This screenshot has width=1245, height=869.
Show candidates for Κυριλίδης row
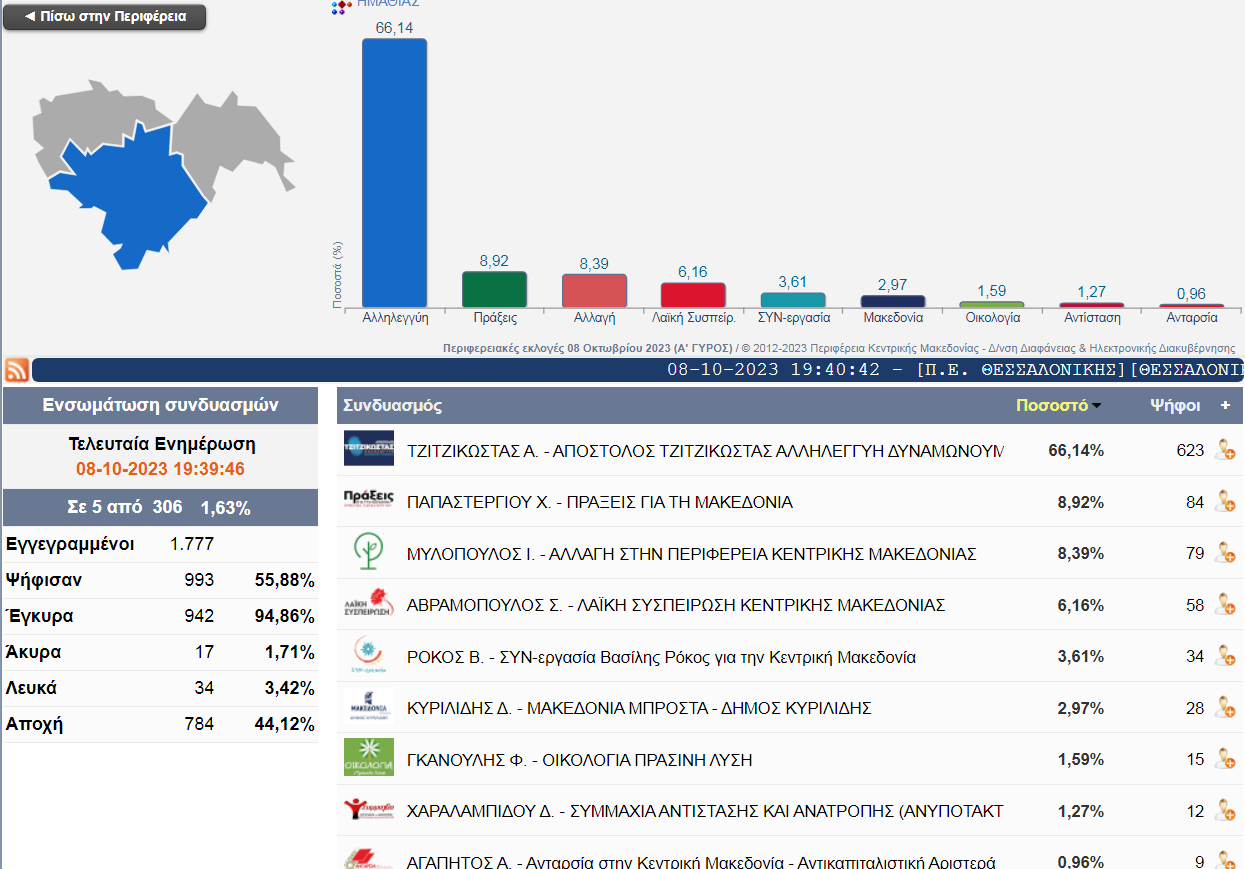1224,708
